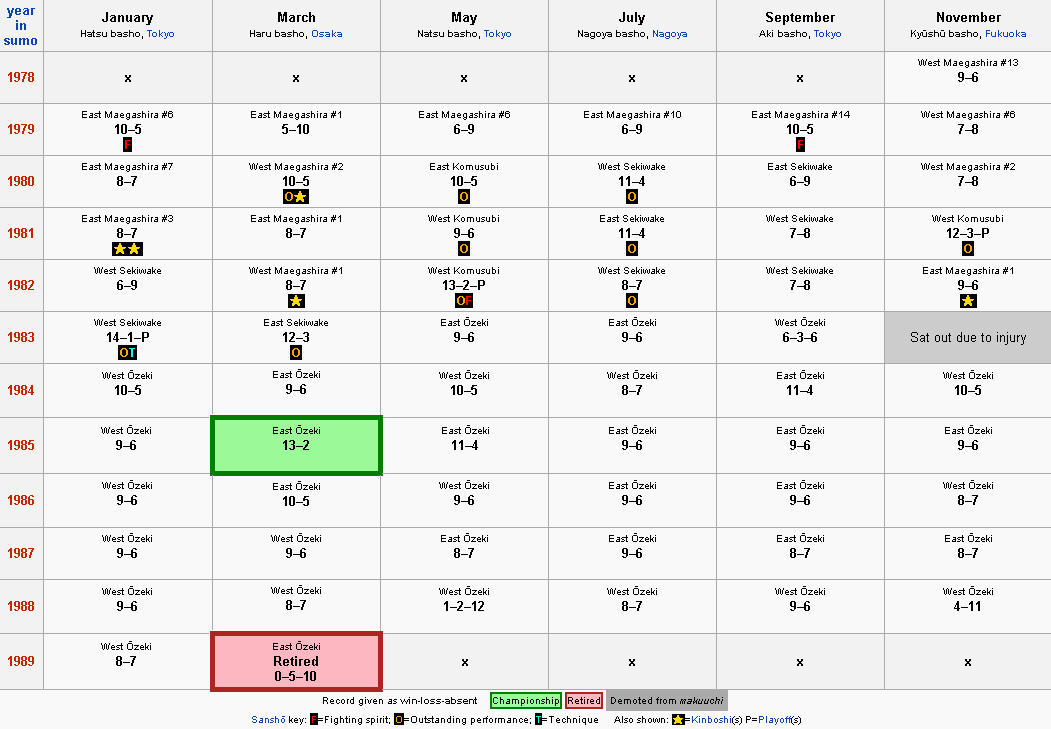The width and height of the screenshot is (1051, 729).
Task: Click the OF prize icon under May 1982
Action: tap(464, 301)
